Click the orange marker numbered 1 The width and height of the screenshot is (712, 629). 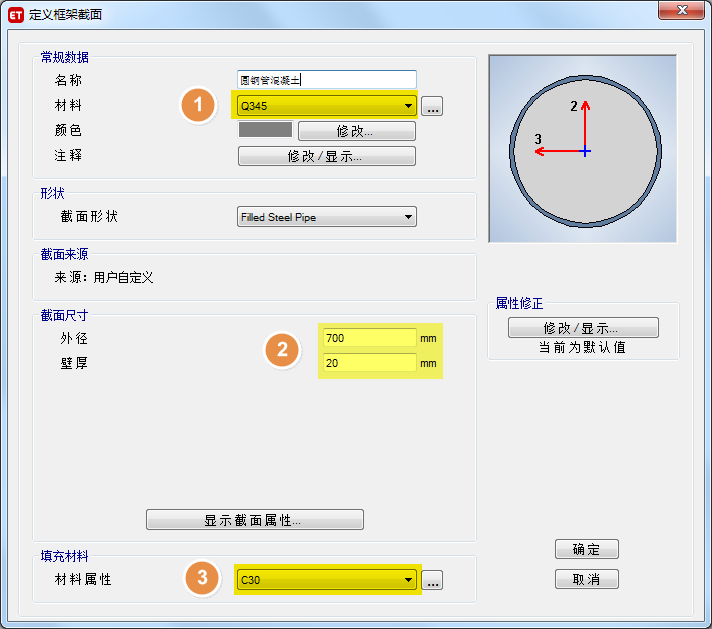(198, 106)
